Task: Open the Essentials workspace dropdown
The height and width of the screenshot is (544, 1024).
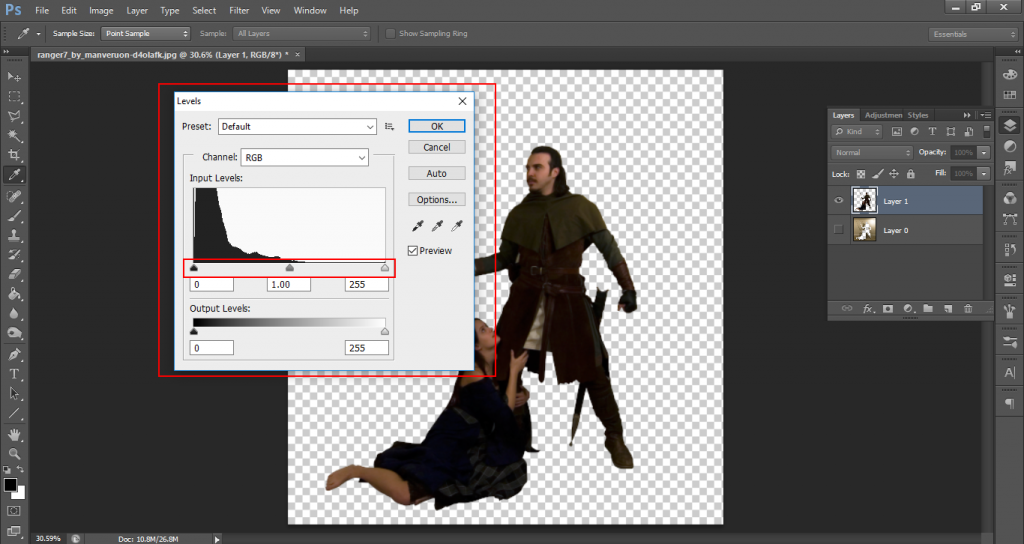Action: 973,34
